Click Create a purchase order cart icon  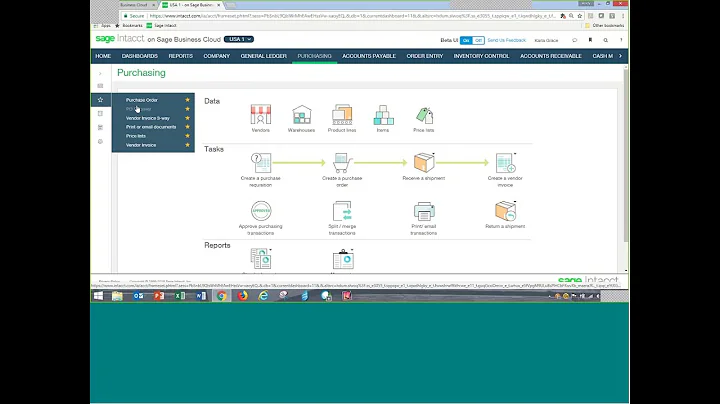click(342, 163)
